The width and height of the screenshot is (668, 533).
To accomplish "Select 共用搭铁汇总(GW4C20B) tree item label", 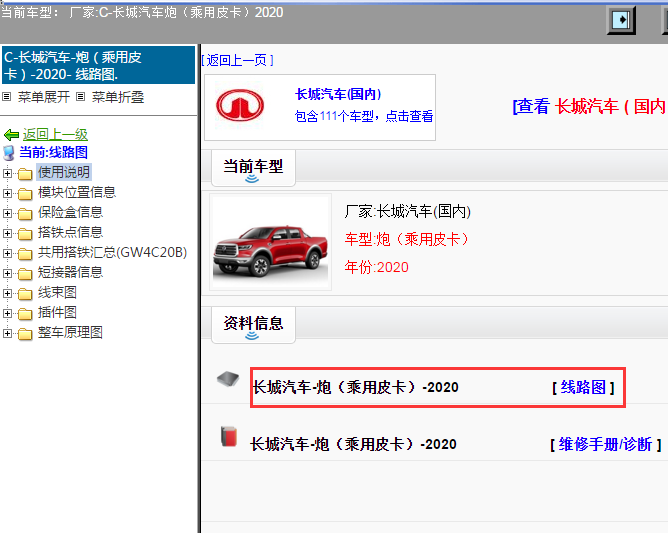I will (x=112, y=252).
